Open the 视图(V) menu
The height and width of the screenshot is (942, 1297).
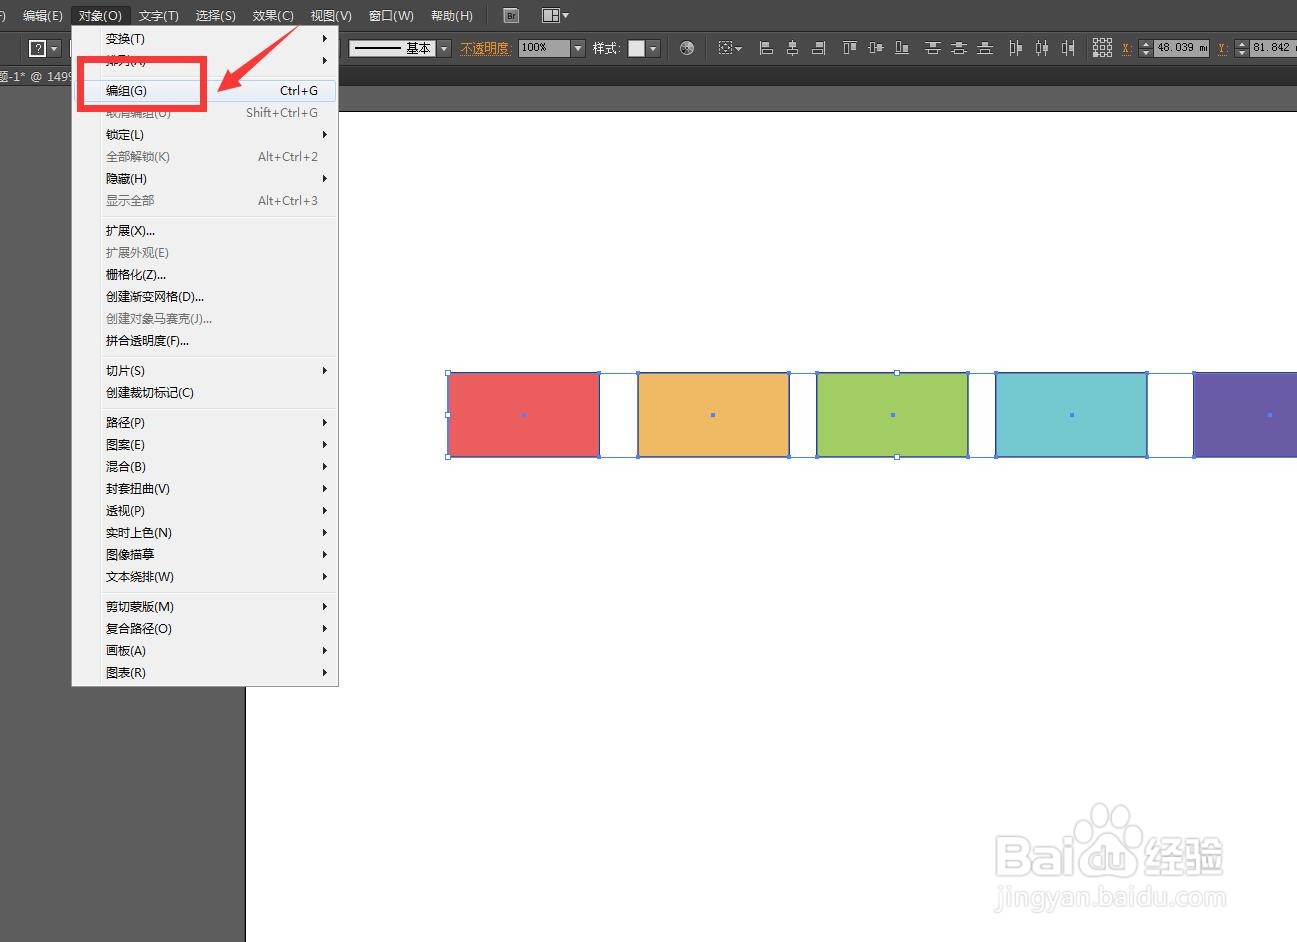click(x=331, y=16)
